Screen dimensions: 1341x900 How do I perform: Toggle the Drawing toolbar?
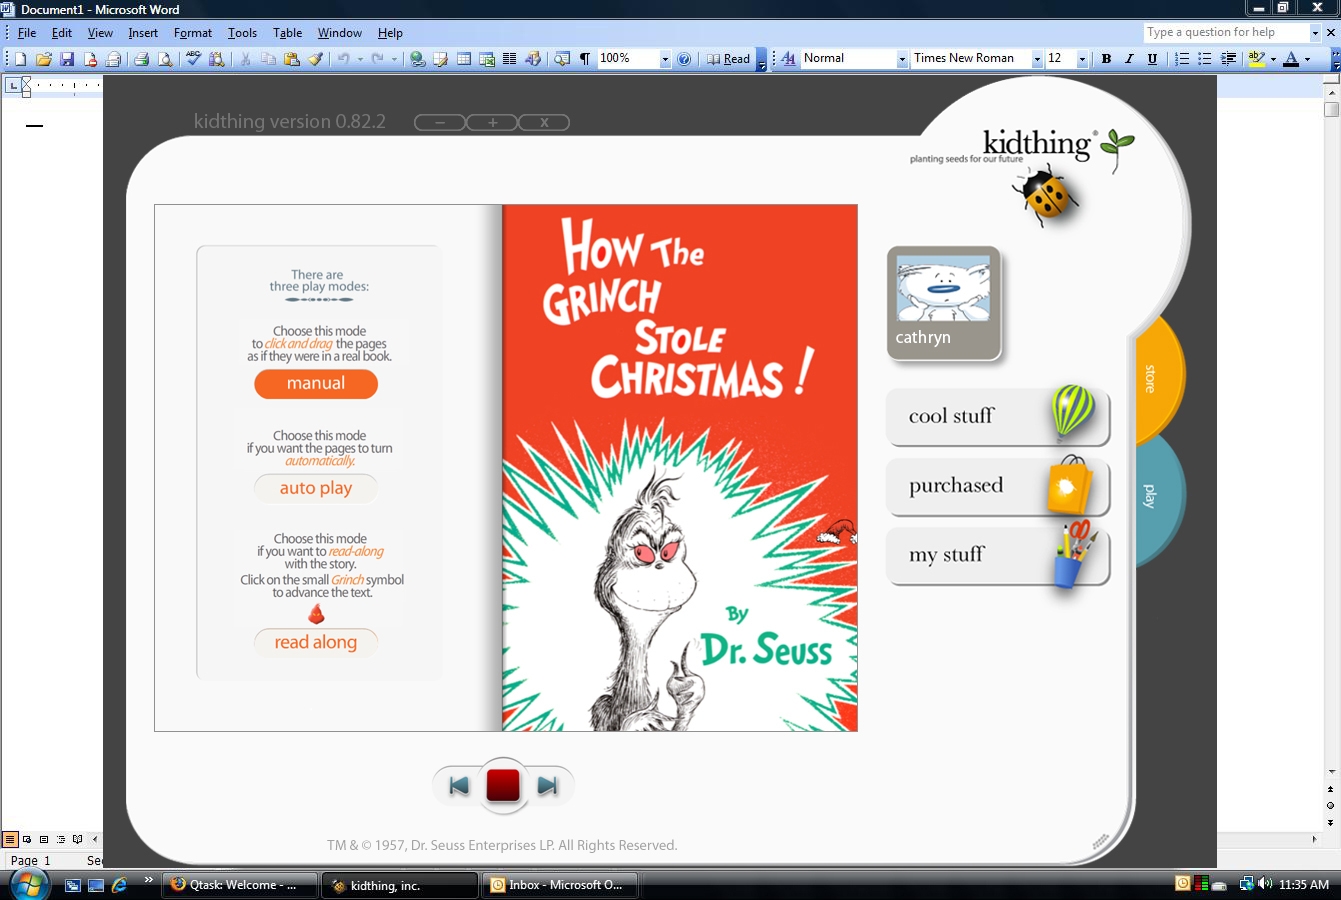point(533,59)
